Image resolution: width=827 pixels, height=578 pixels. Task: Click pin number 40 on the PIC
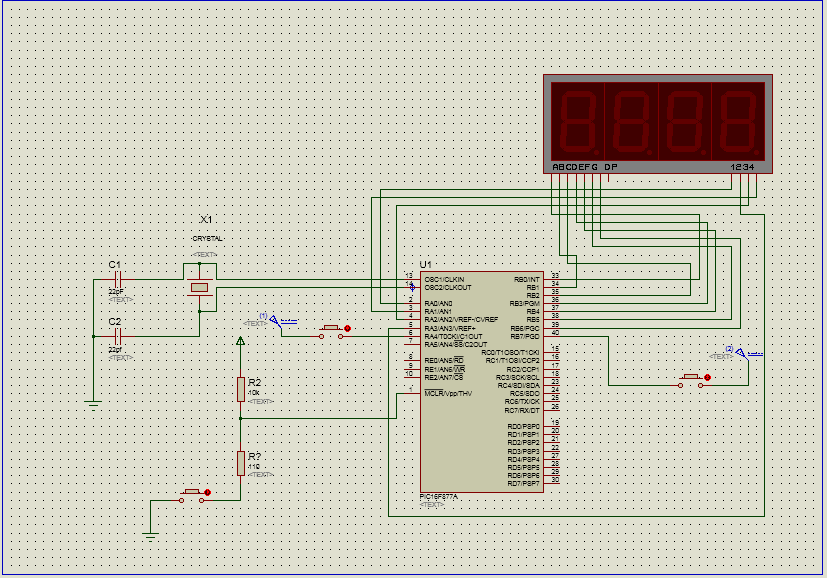pos(555,333)
